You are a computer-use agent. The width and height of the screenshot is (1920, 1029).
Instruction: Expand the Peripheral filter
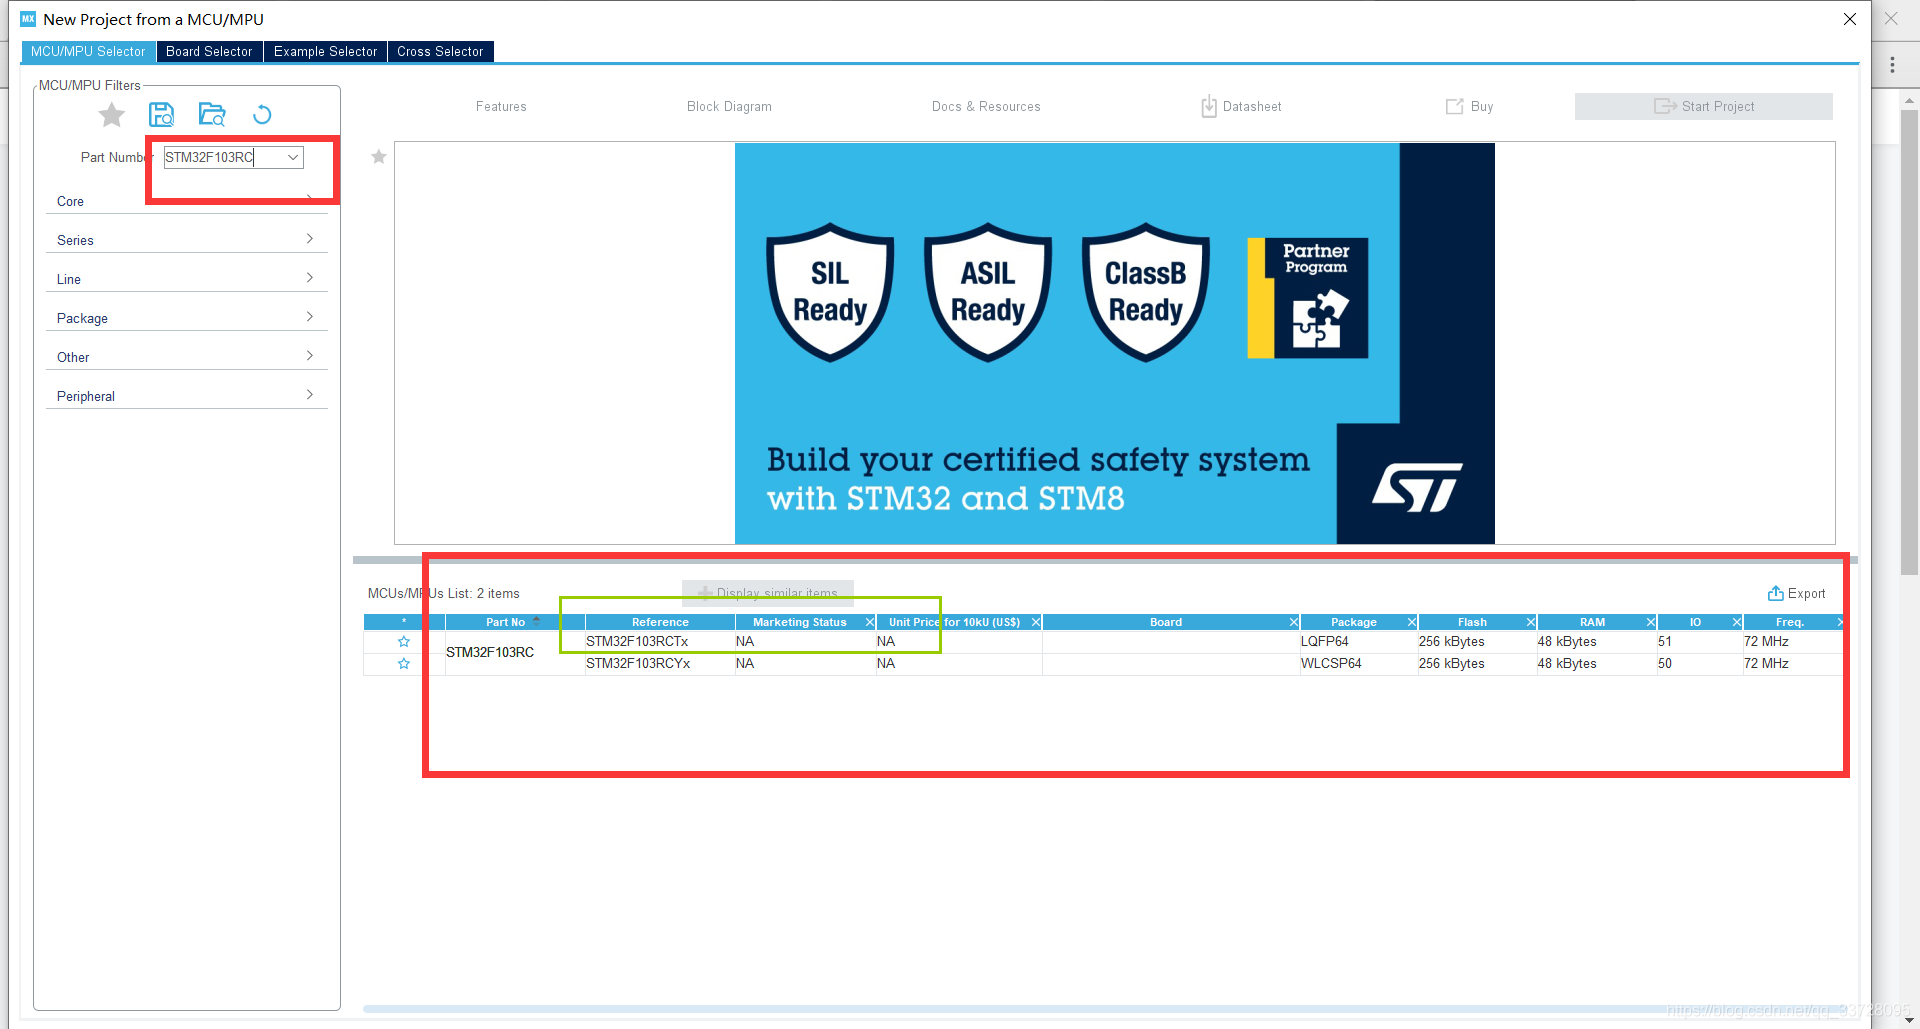pos(186,396)
